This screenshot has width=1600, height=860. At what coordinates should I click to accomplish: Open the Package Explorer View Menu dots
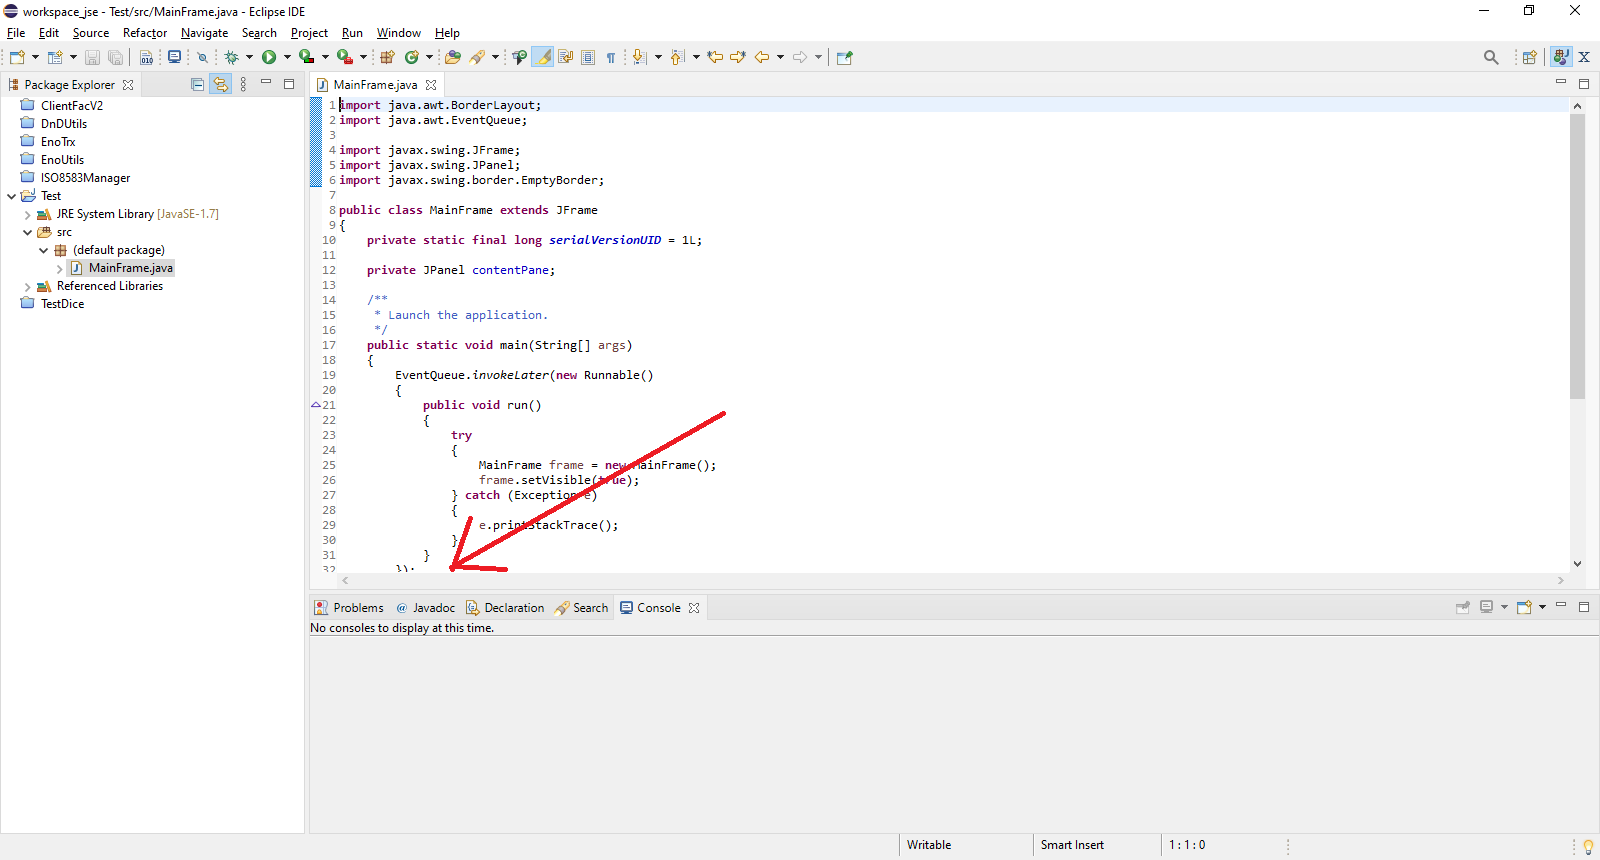click(x=243, y=85)
